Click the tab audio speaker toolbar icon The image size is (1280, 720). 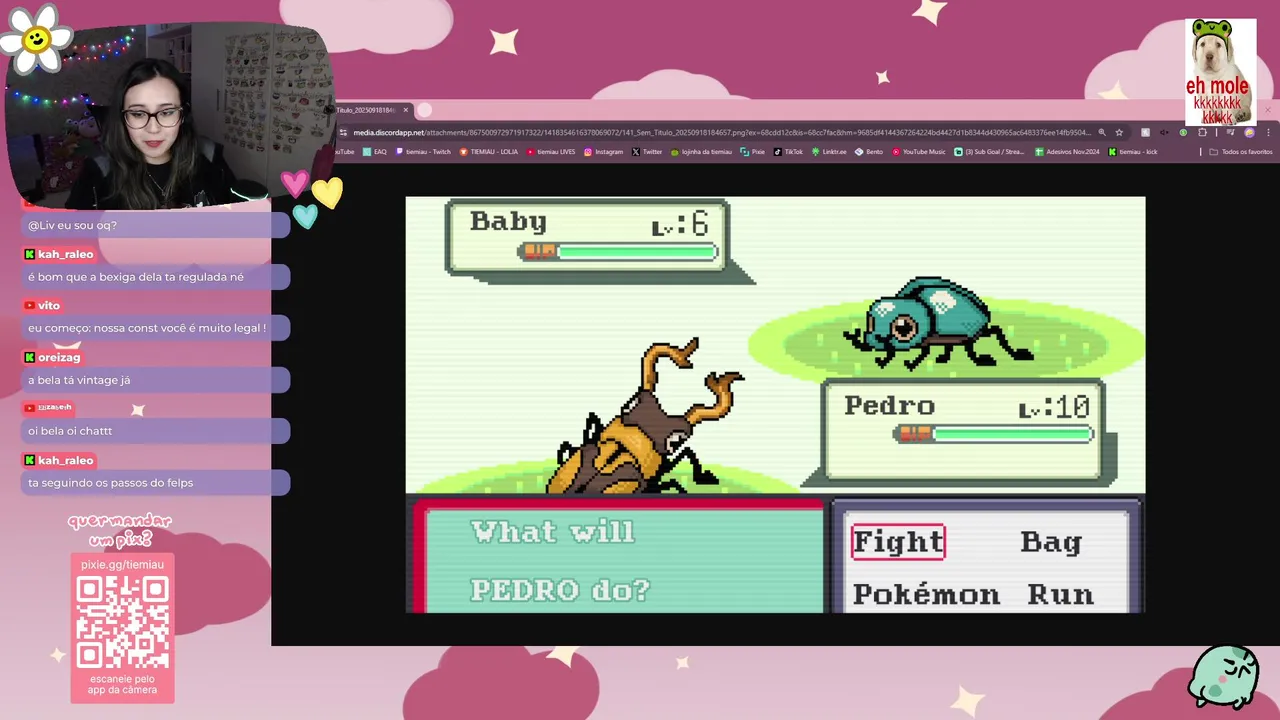[1164, 132]
